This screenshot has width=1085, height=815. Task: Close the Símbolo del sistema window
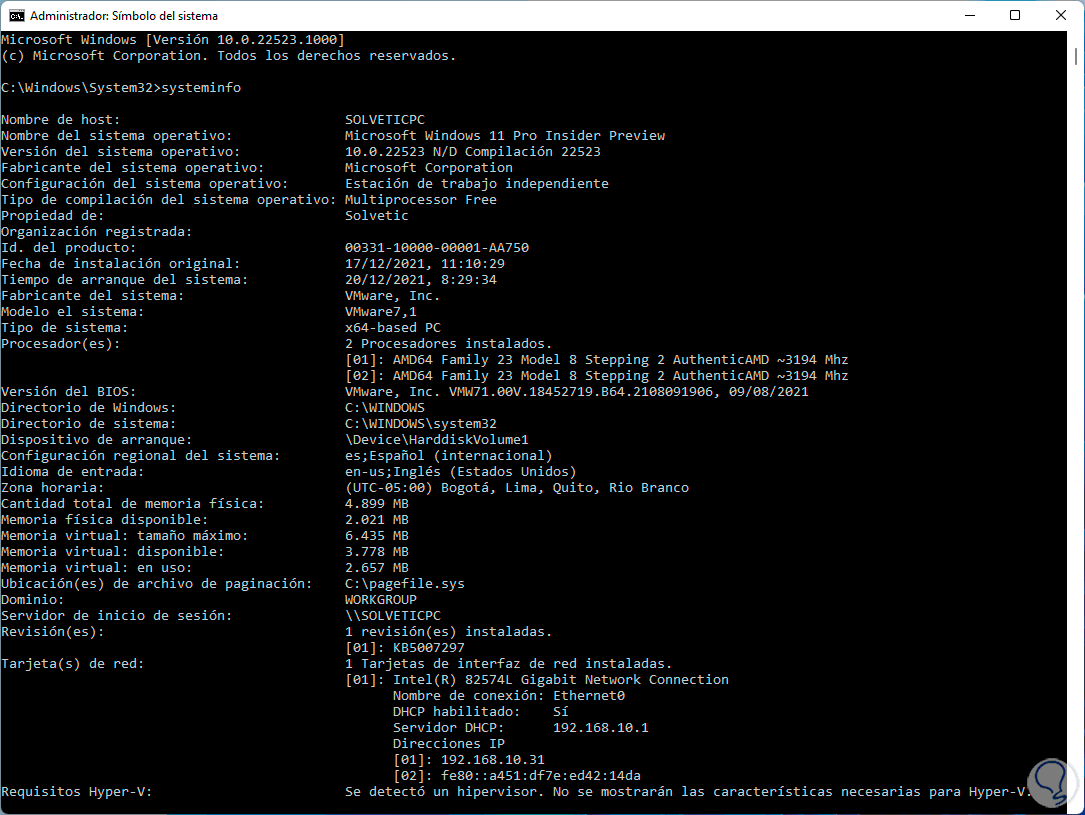pos(1061,15)
